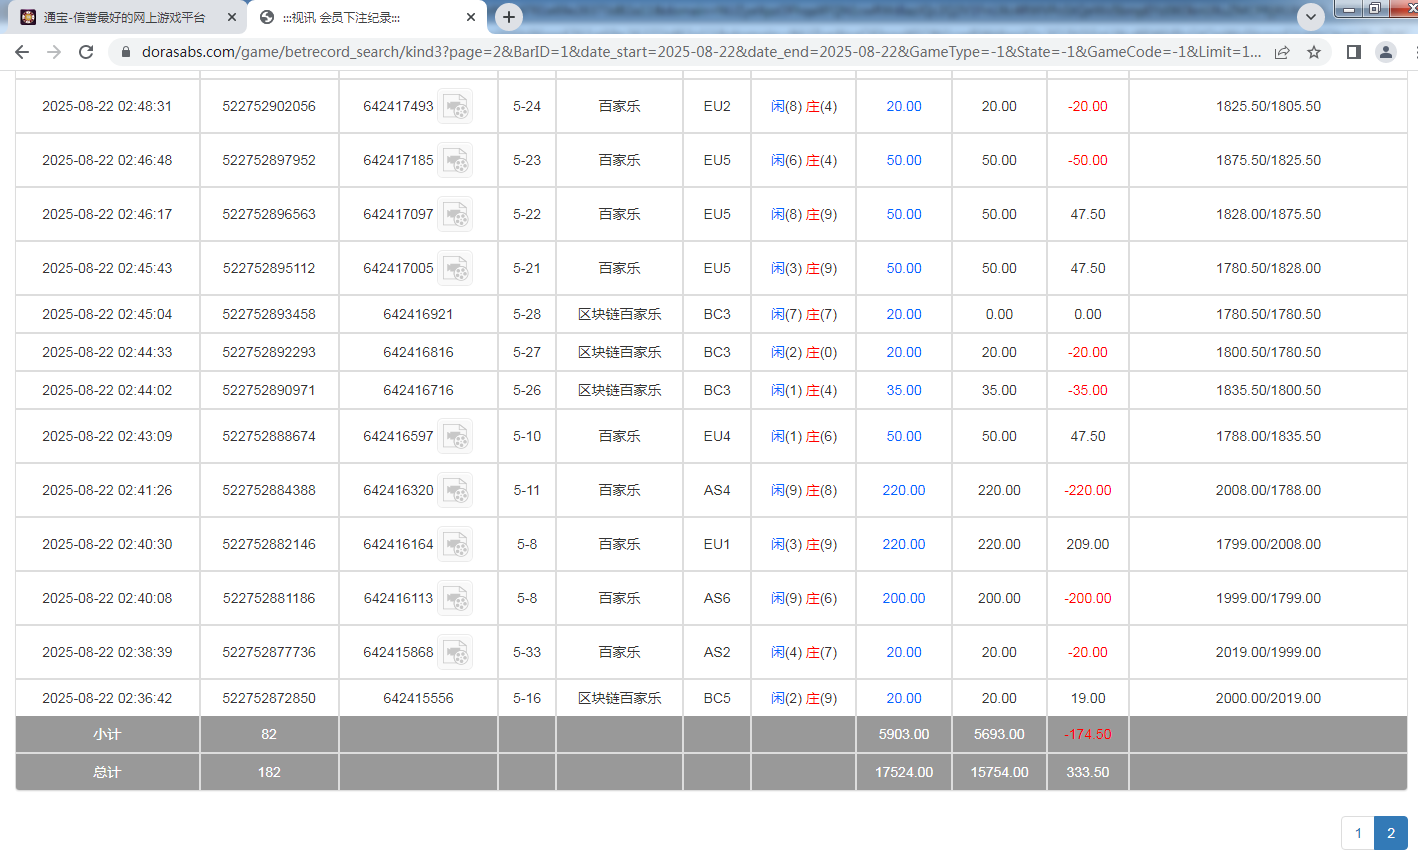This screenshot has width=1418, height=850.
Task: Open a new browser tab
Action: [508, 16]
